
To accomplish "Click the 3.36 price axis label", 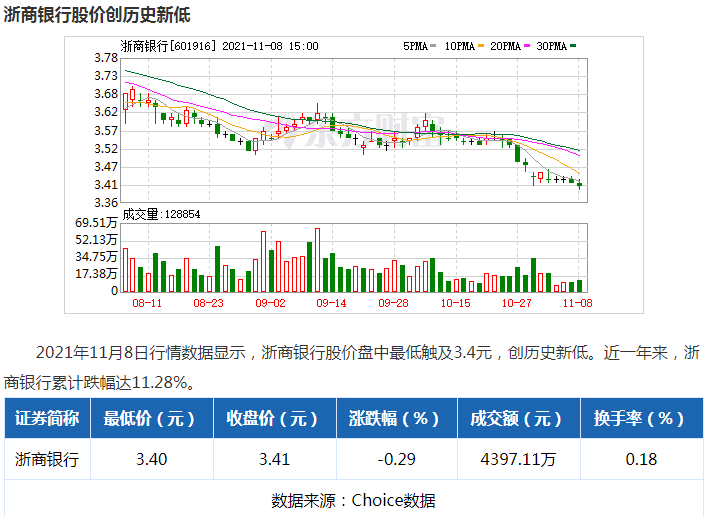I will pyautogui.click(x=106, y=203).
